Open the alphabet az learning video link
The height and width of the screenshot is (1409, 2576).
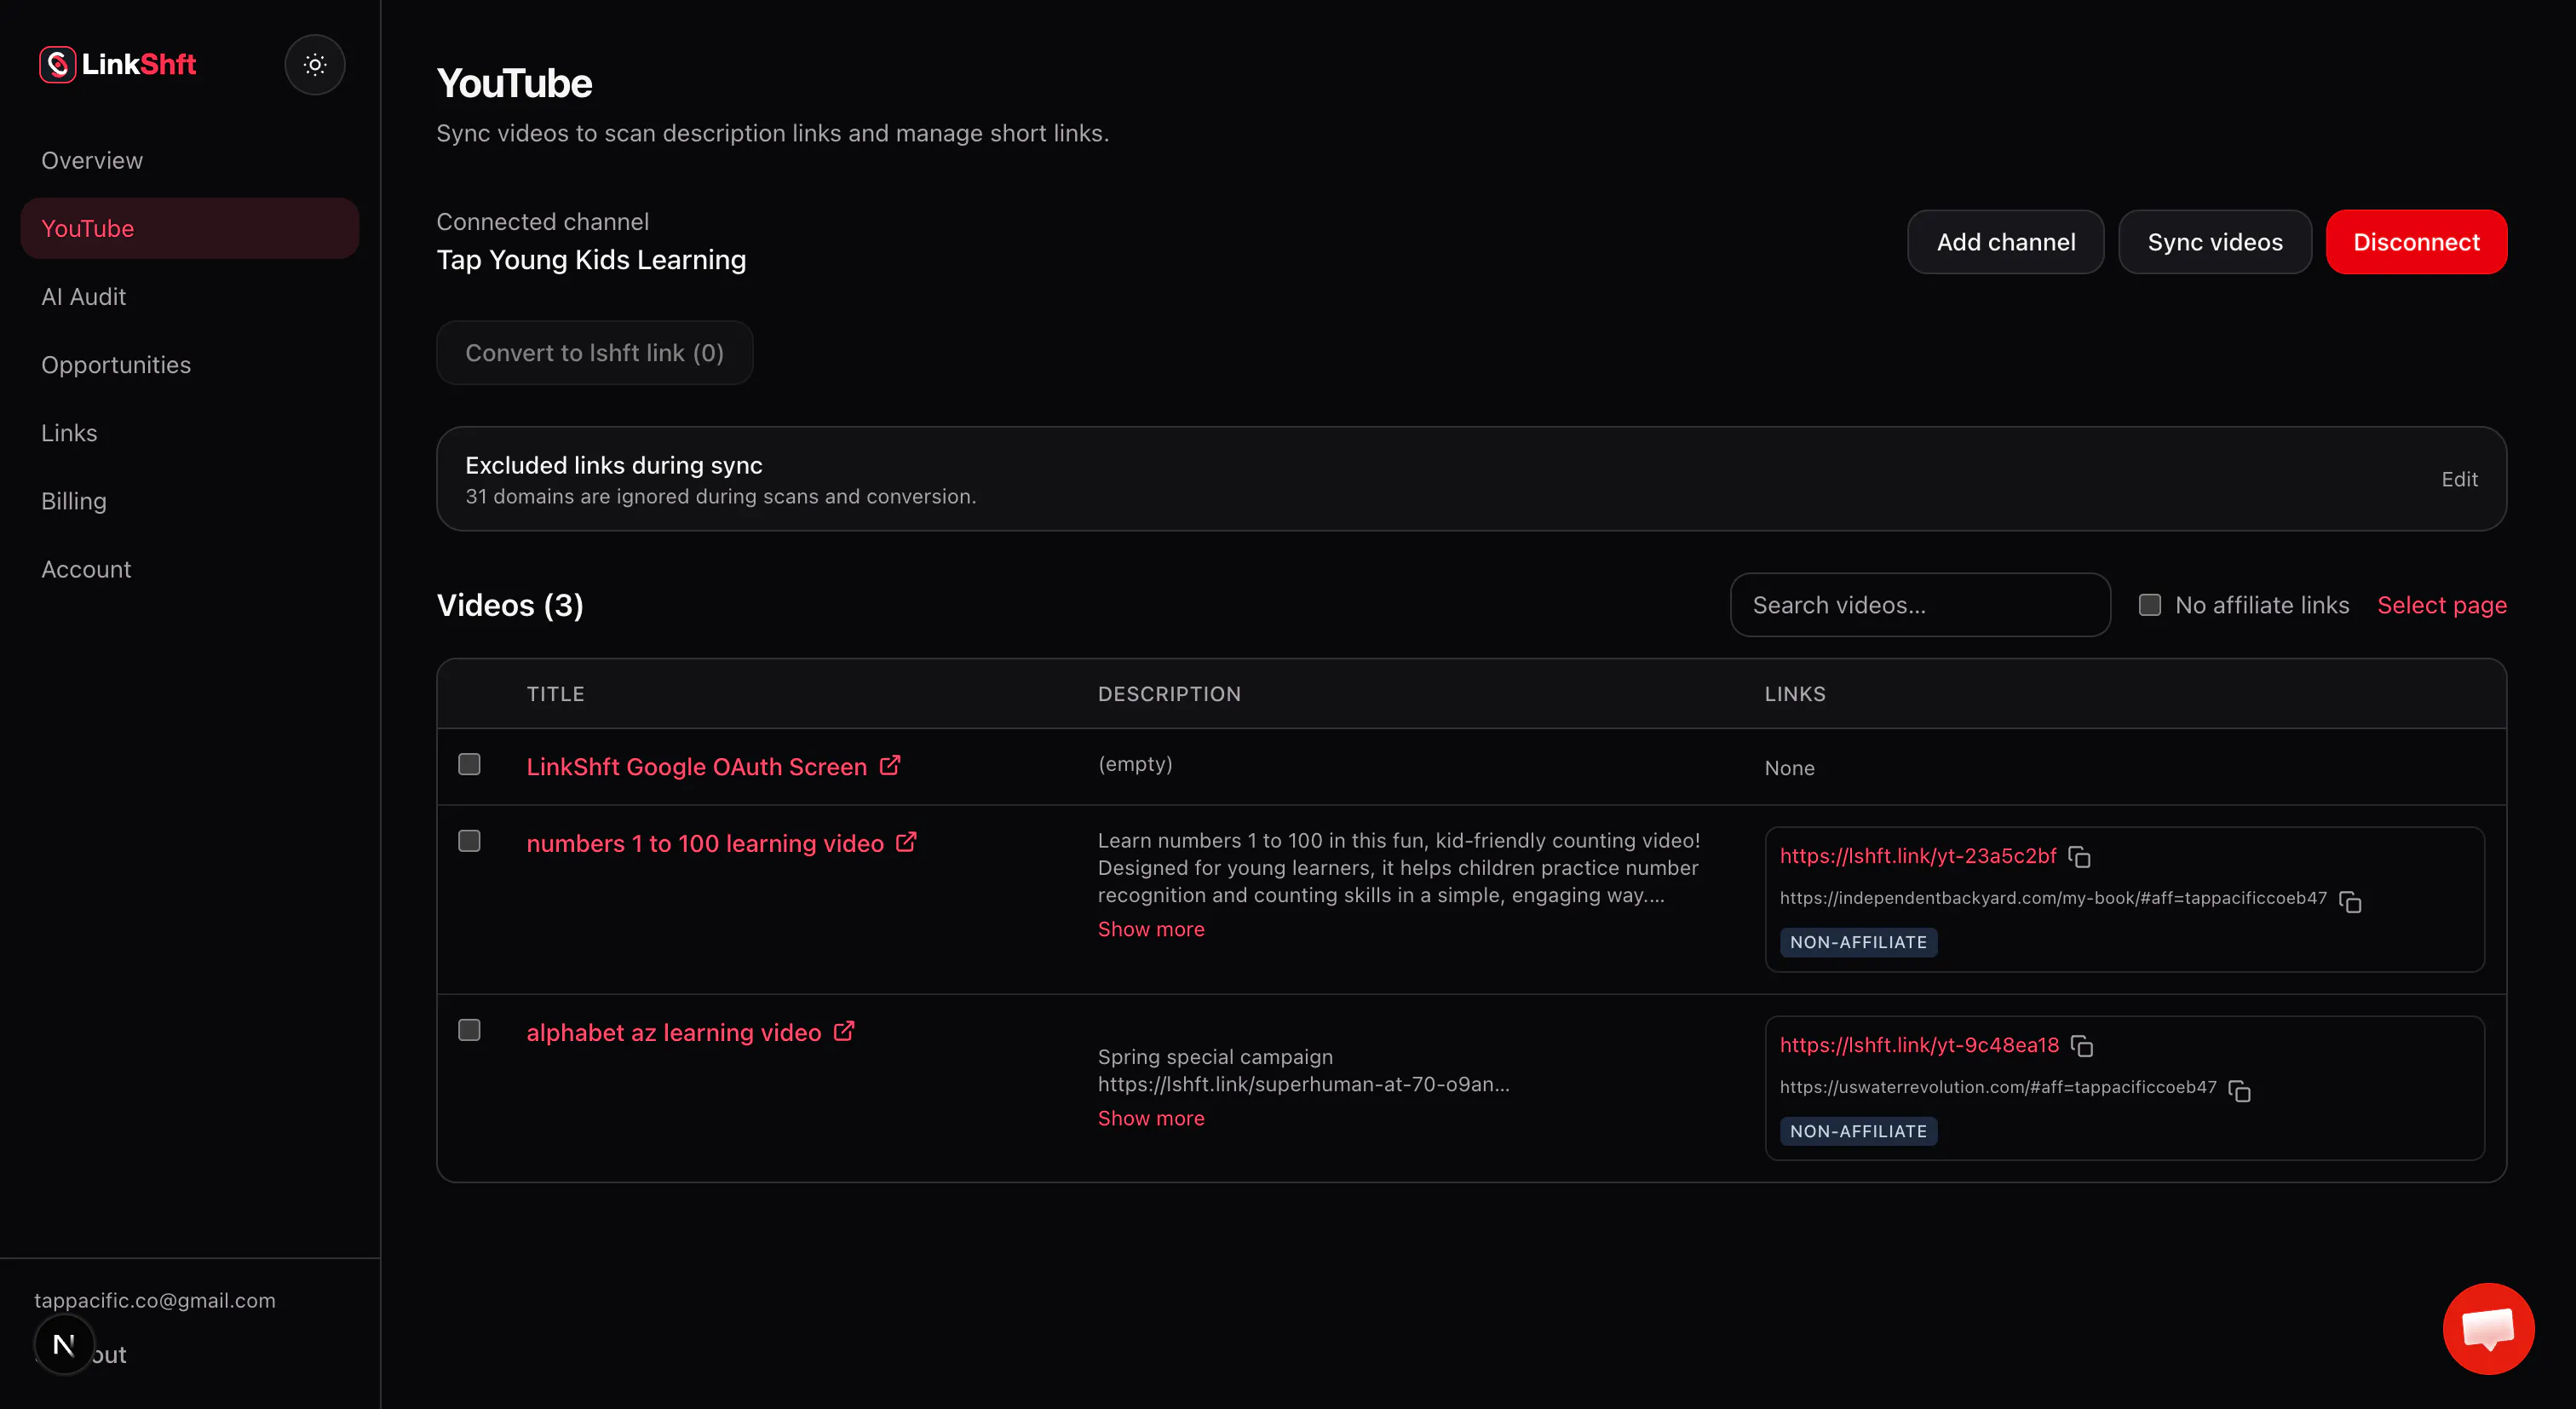[674, 1033]
